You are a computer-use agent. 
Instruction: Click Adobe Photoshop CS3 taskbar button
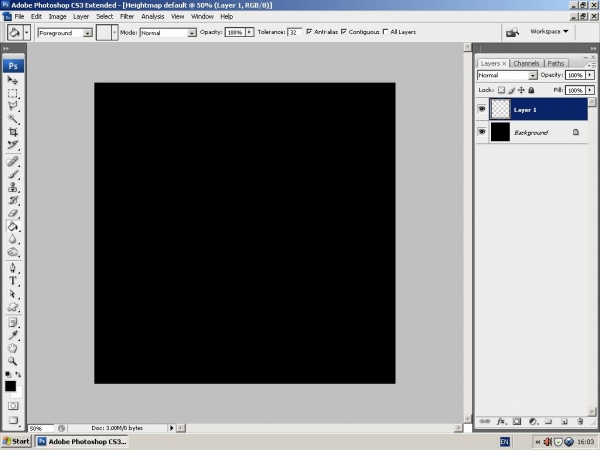point(82,441)
